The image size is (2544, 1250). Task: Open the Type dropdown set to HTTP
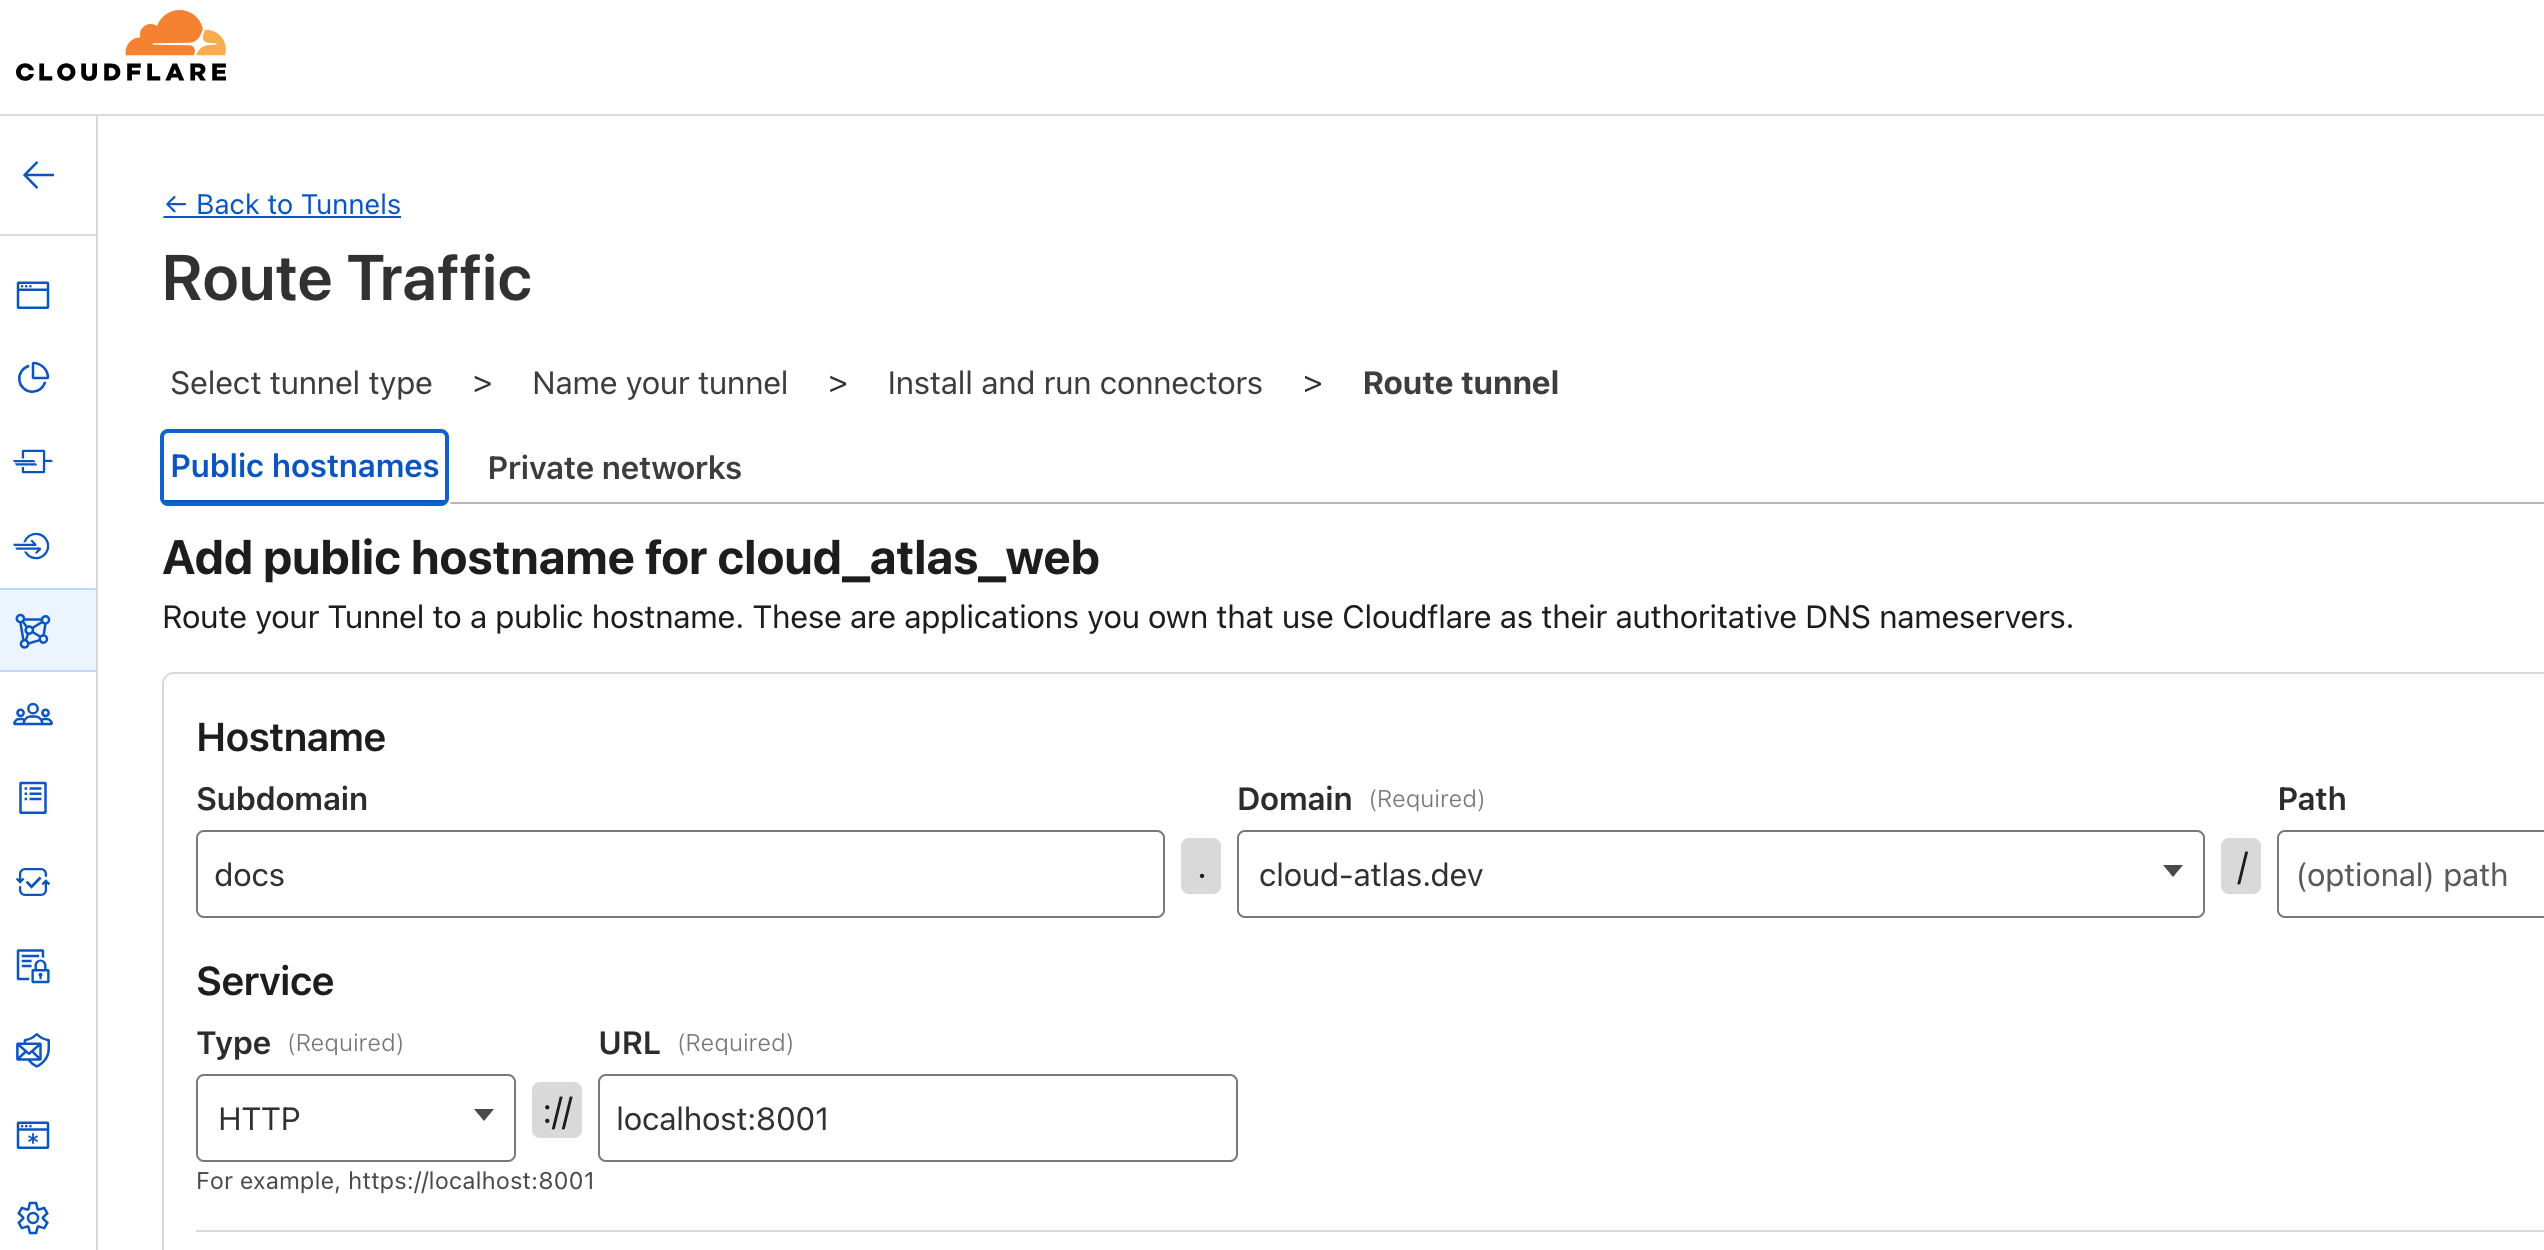click(x=355, y=1118)
